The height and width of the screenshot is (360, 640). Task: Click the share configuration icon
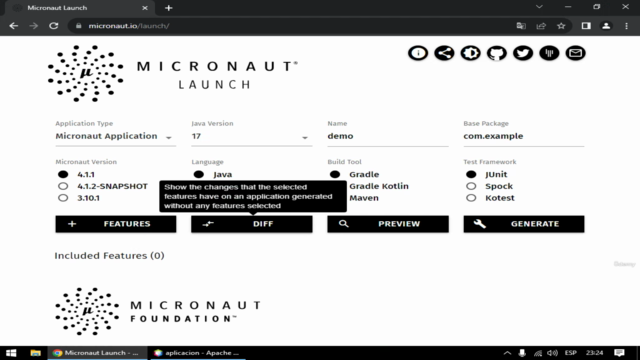444,53
